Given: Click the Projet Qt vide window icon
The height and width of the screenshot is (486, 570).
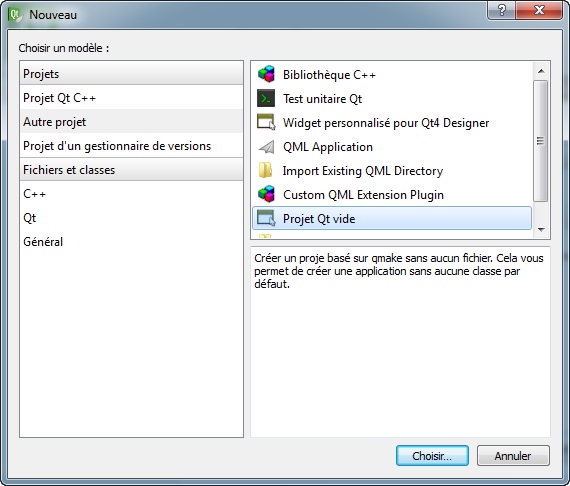Looking at the screenshot, I should [266, 218].
